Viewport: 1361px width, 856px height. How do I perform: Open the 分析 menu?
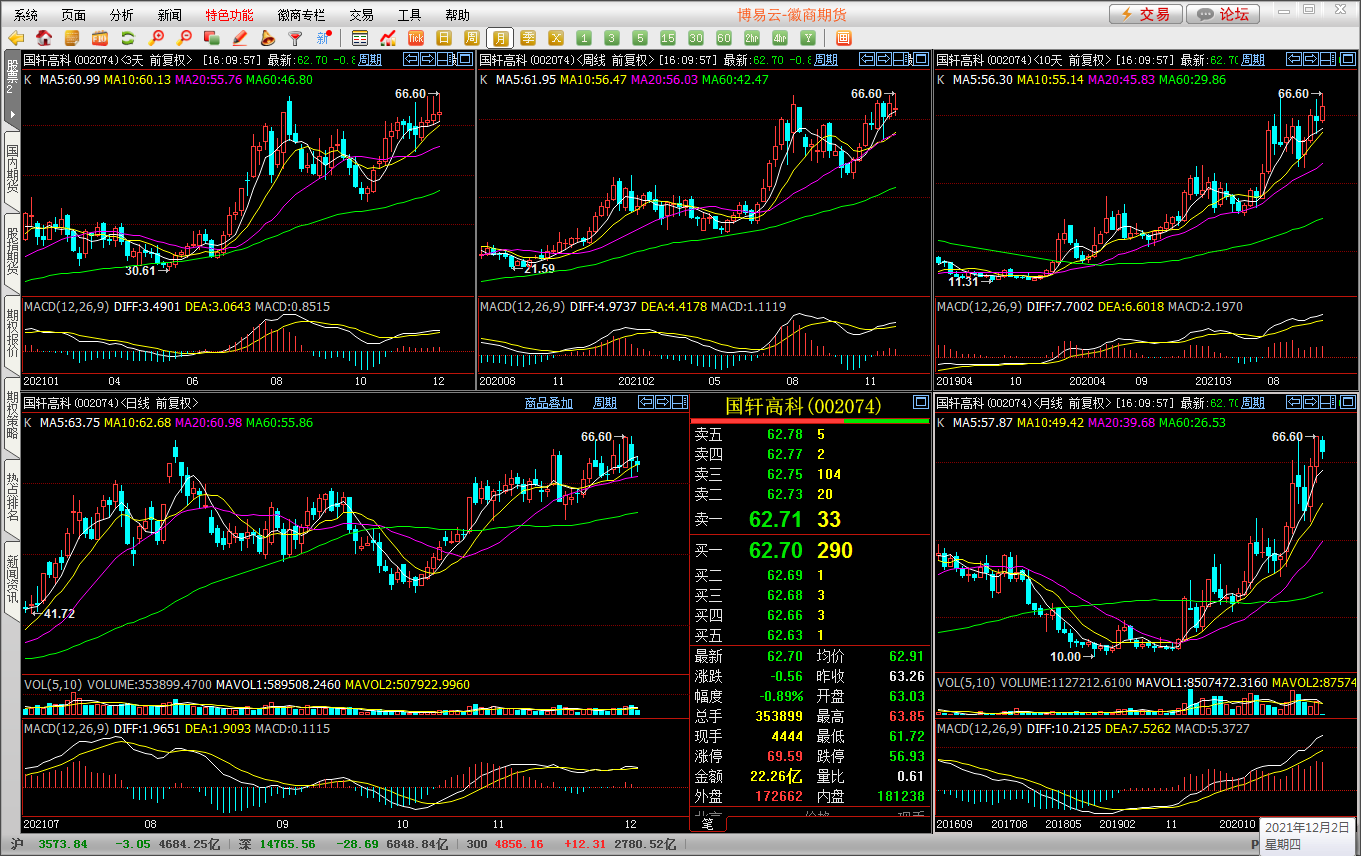coord(121,15)
